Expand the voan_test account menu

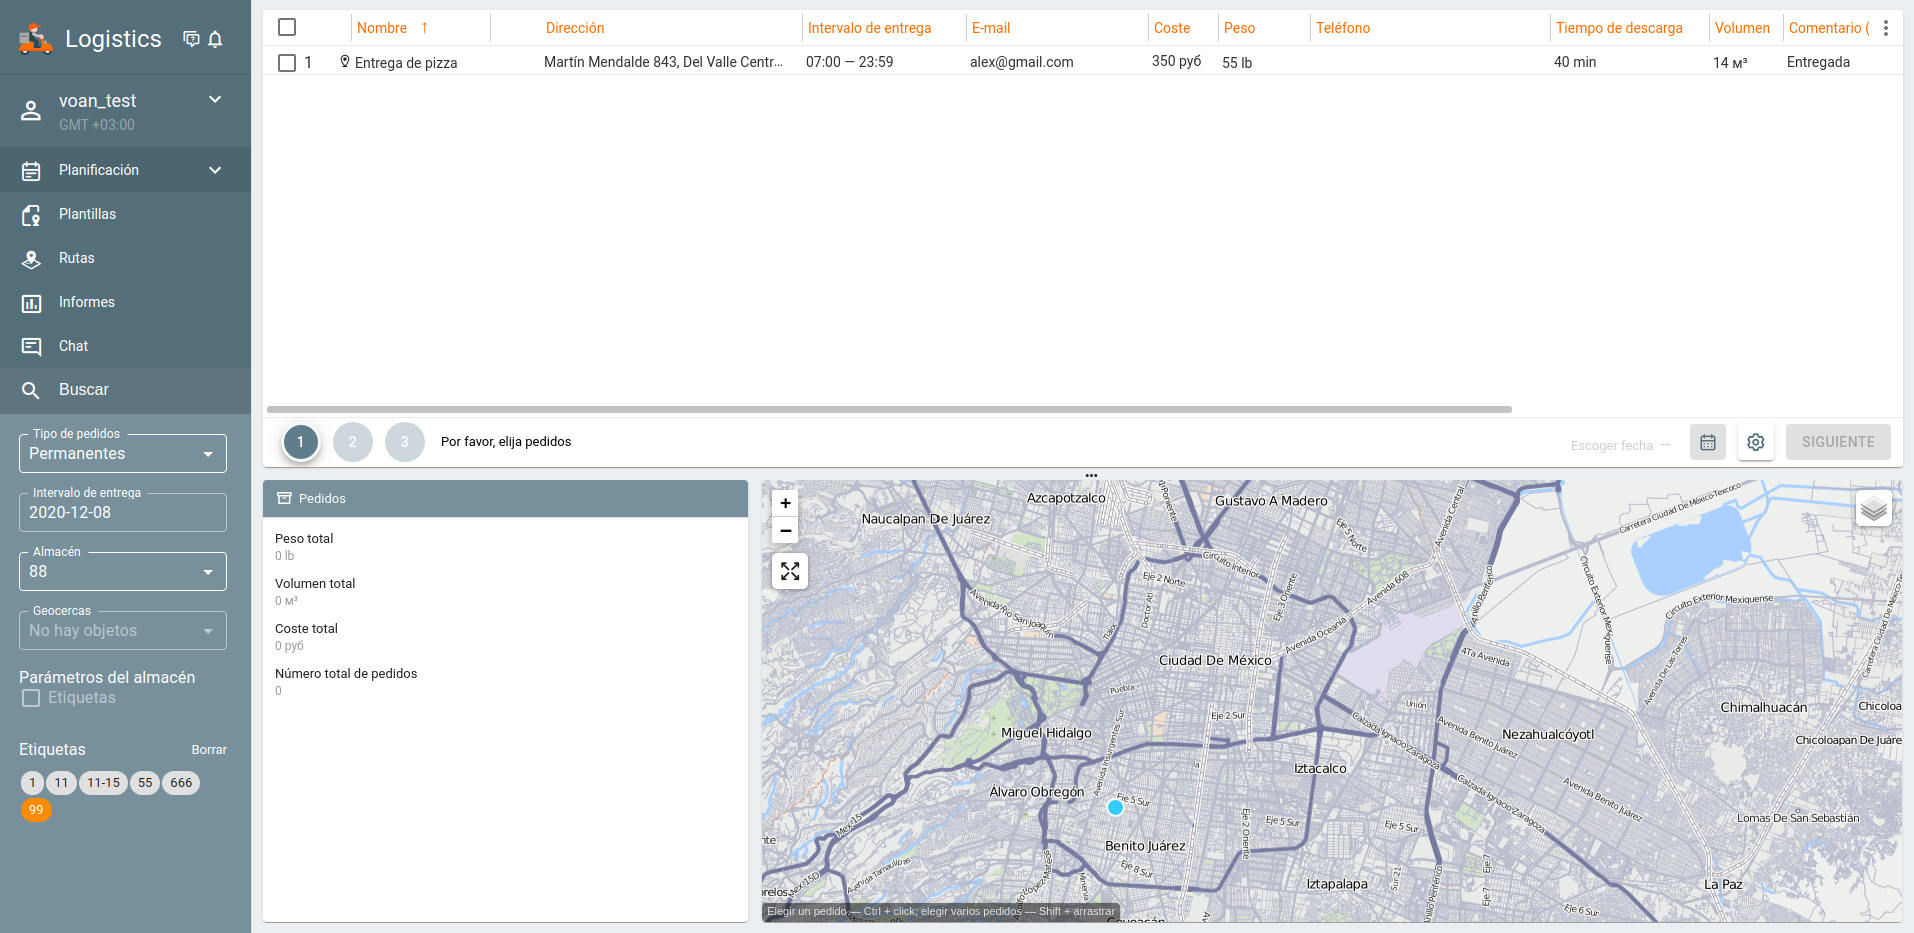tap(214, 100)
